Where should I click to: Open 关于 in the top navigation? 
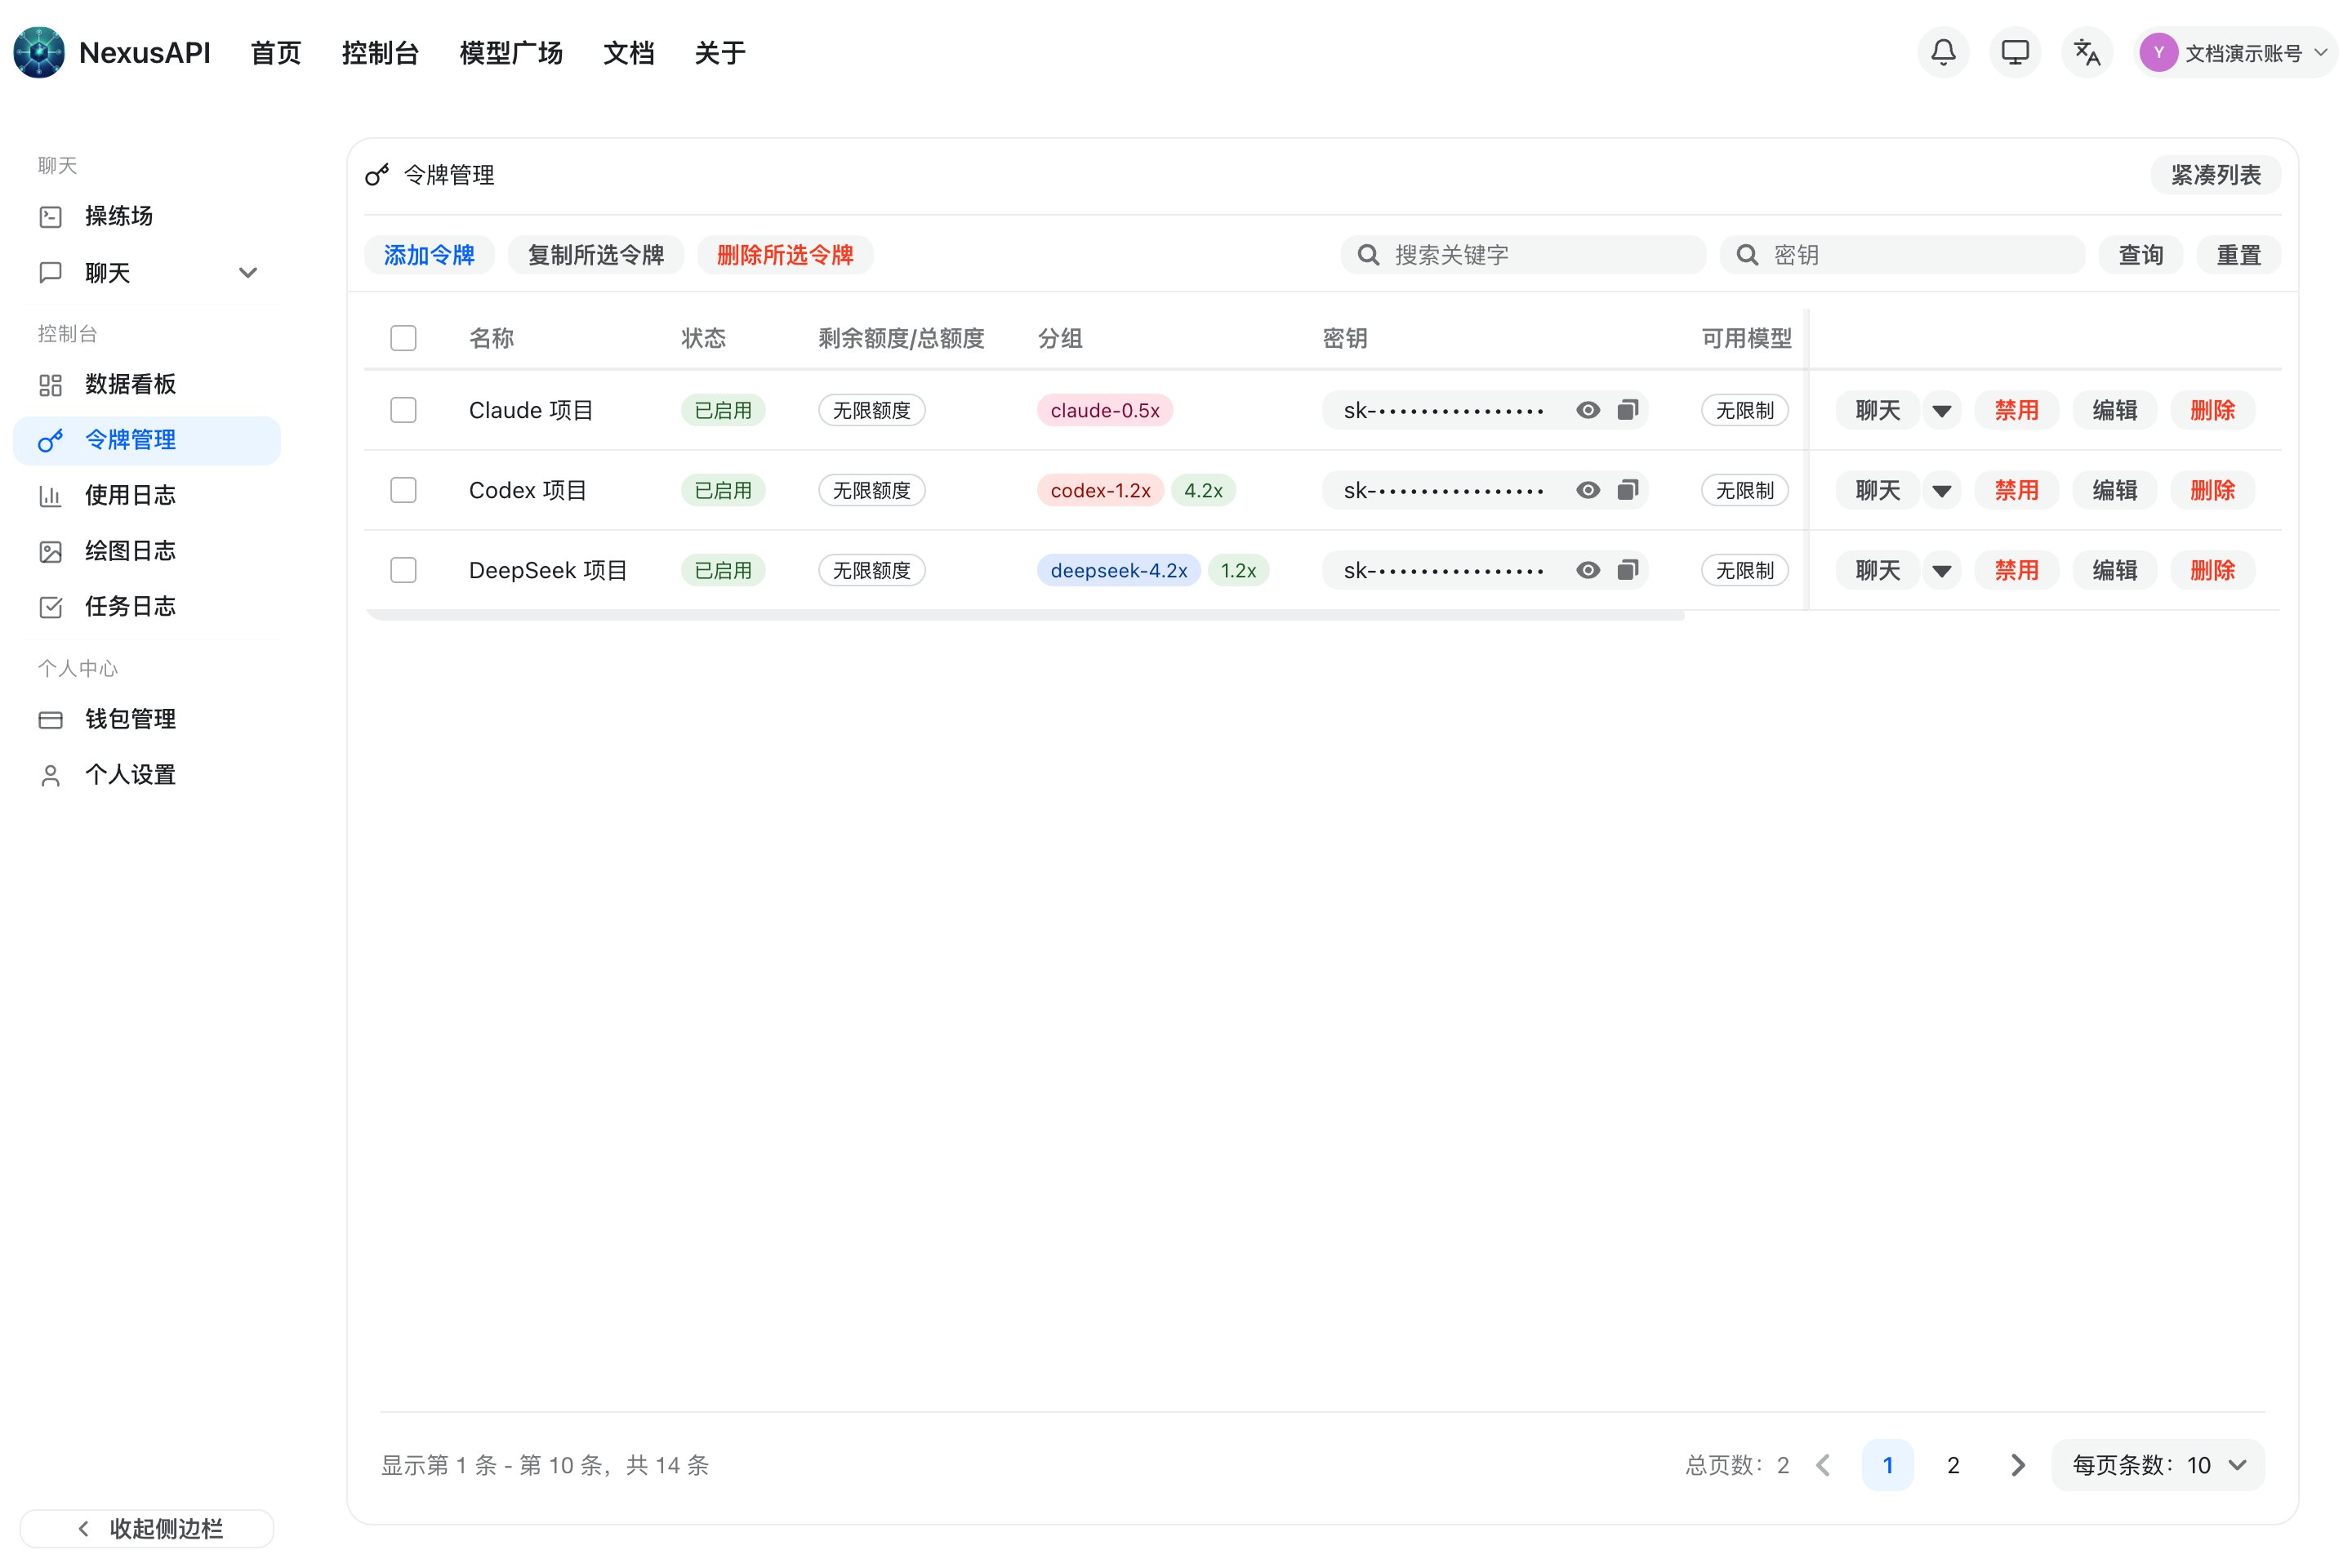720,53
